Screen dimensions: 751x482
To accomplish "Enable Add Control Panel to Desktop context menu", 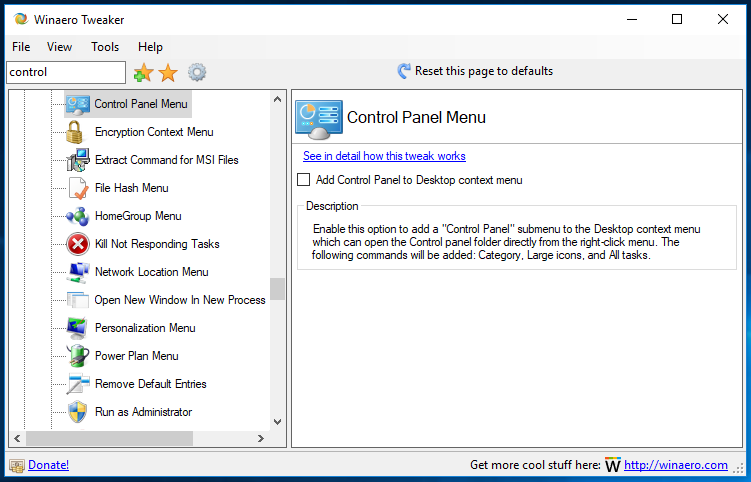I will 304,180.
